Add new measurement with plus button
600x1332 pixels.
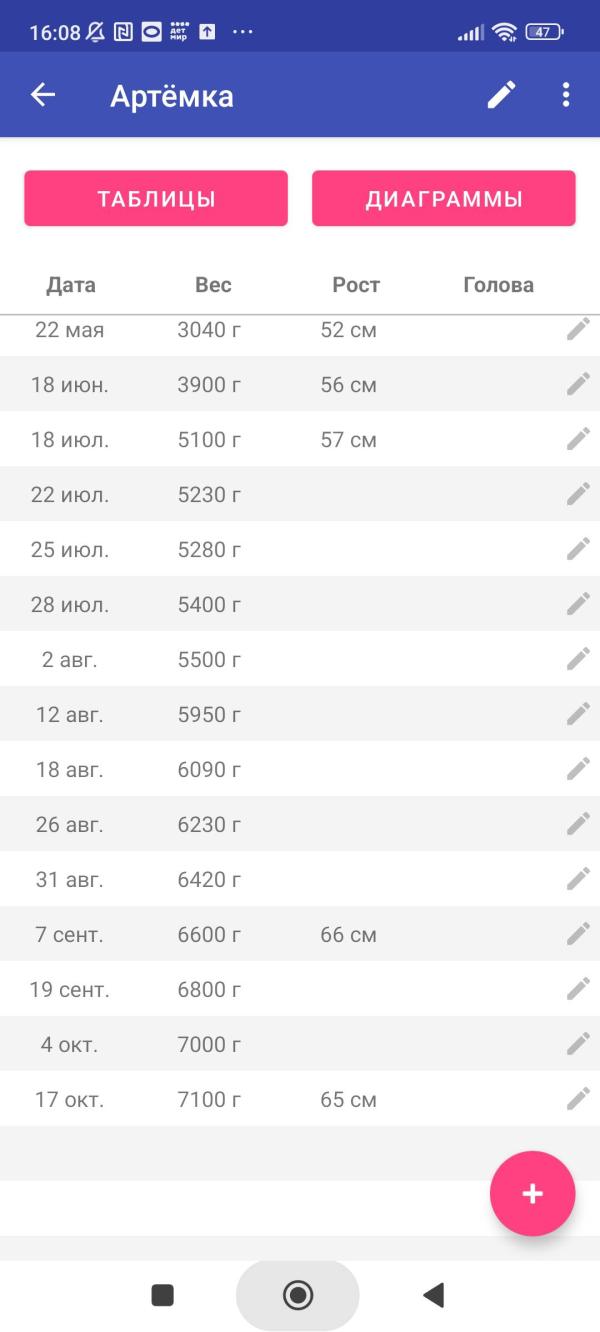pos(532,1193)
